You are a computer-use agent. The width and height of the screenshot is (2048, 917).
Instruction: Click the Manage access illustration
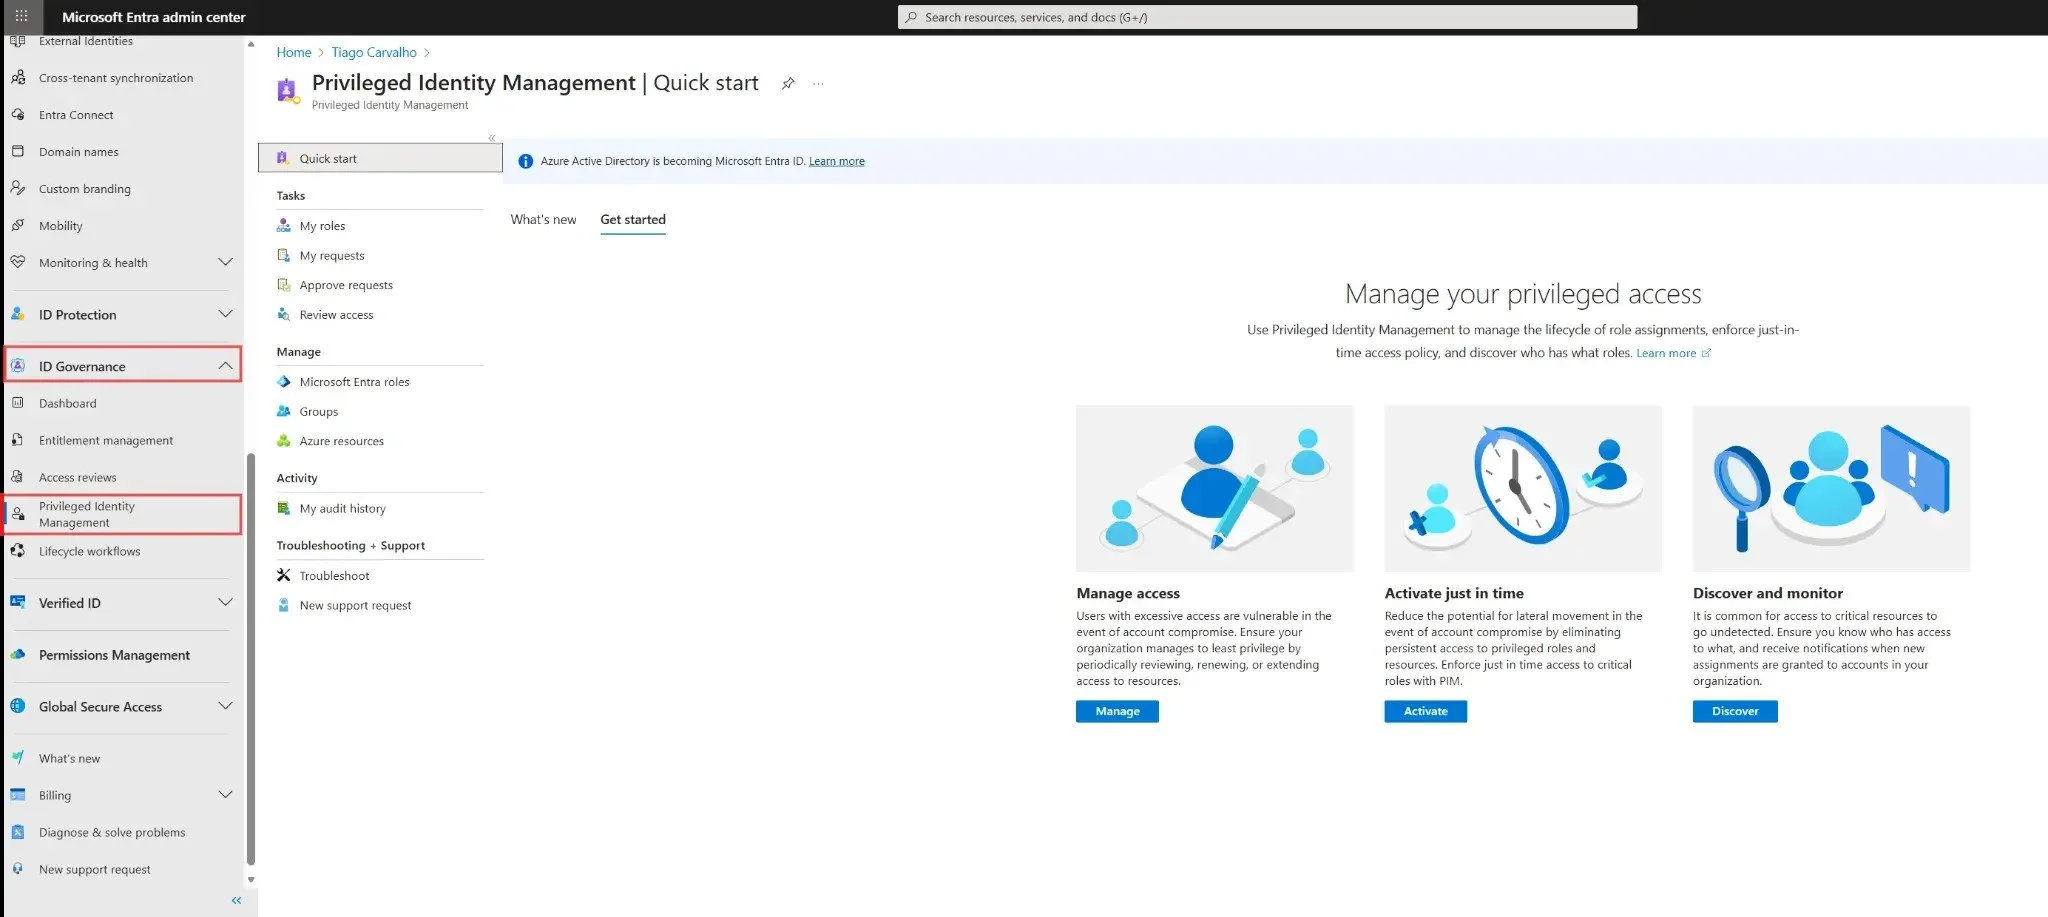click(x=1215, y=488)
